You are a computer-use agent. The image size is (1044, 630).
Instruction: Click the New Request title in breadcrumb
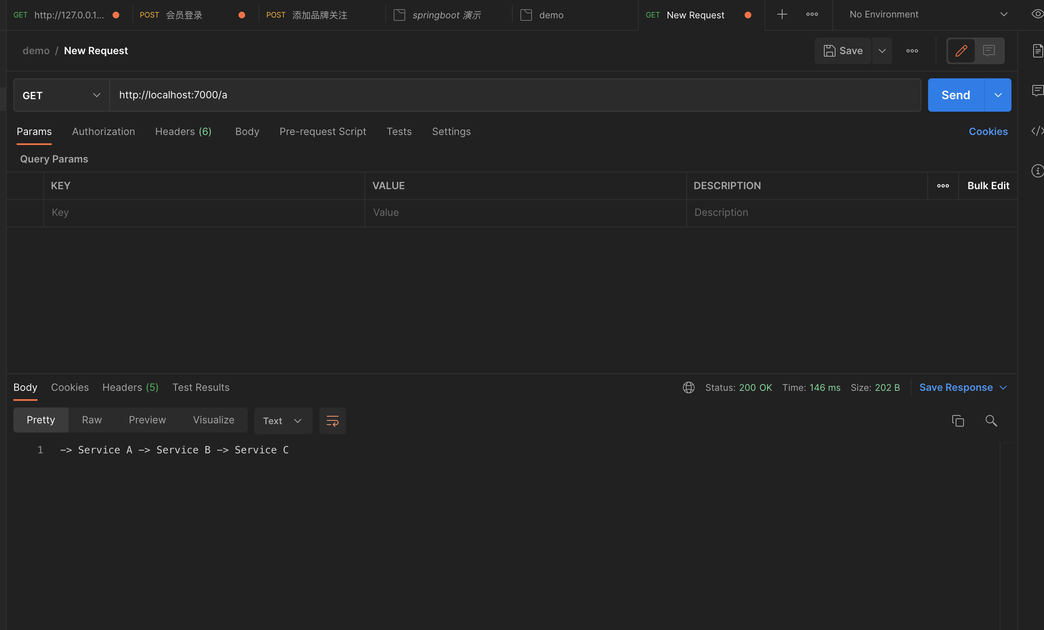[96, 51]
